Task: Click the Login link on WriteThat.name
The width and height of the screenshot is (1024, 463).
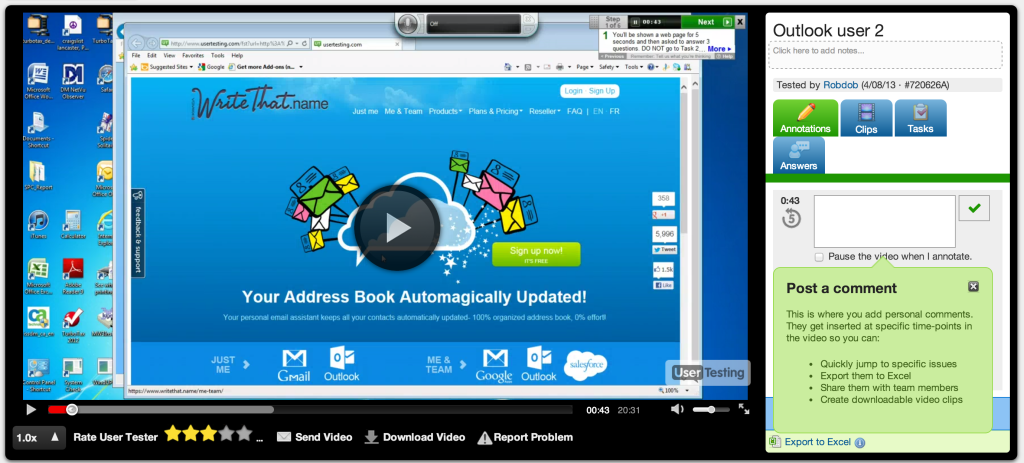Action: 573,91
